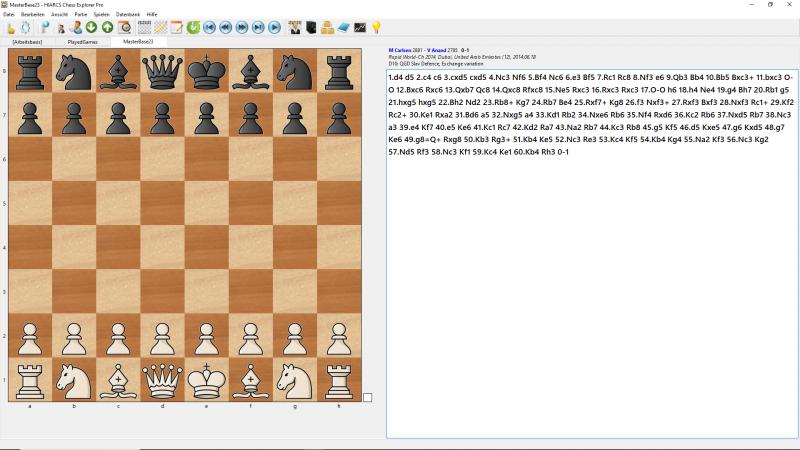The height and width of the screenshot is (450, 800).
Task: Click the notepad edit icon
Action: click(x=176, y=27)
